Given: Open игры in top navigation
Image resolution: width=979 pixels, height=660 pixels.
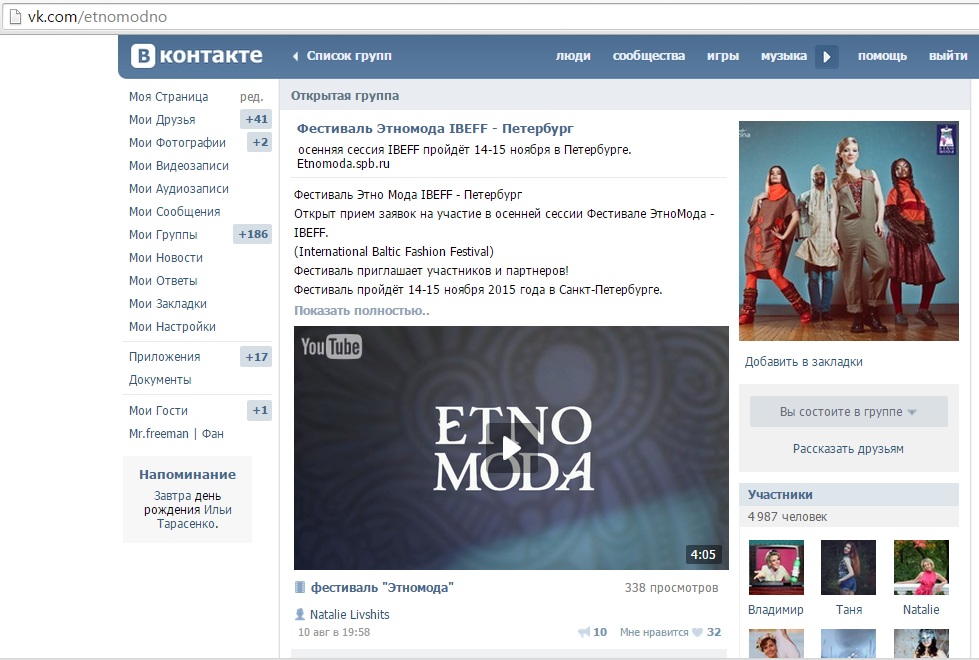Looking at the screenshot, I should (x=723, y=56).
